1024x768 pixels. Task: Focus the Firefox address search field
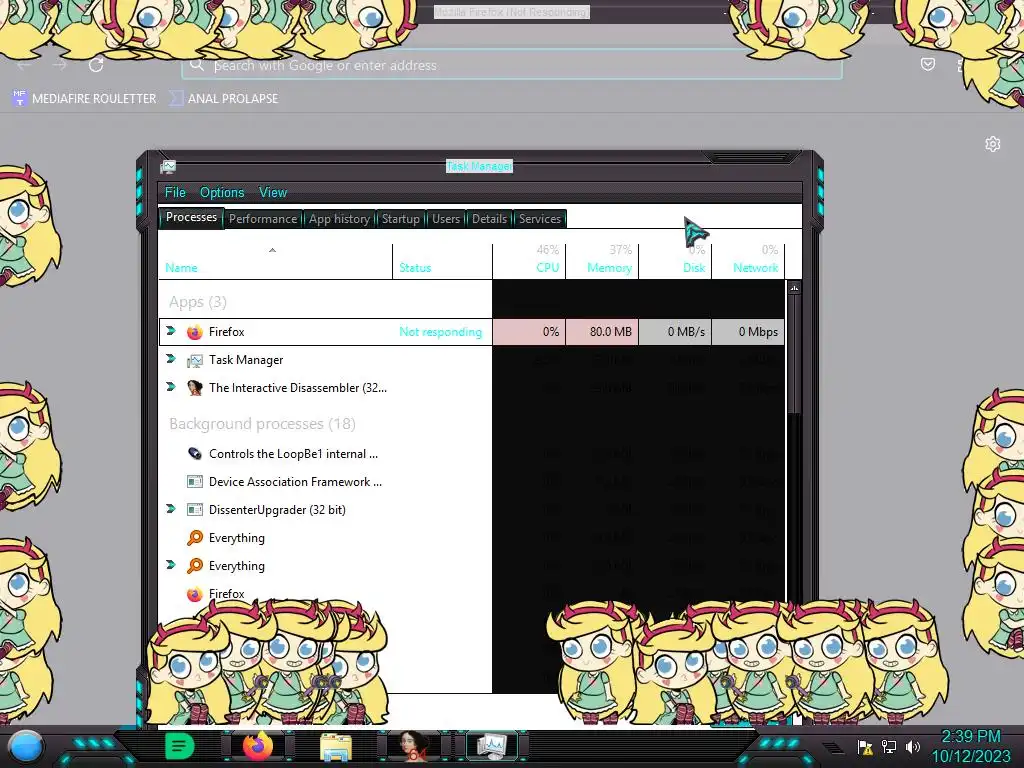[x=511, y=65]
